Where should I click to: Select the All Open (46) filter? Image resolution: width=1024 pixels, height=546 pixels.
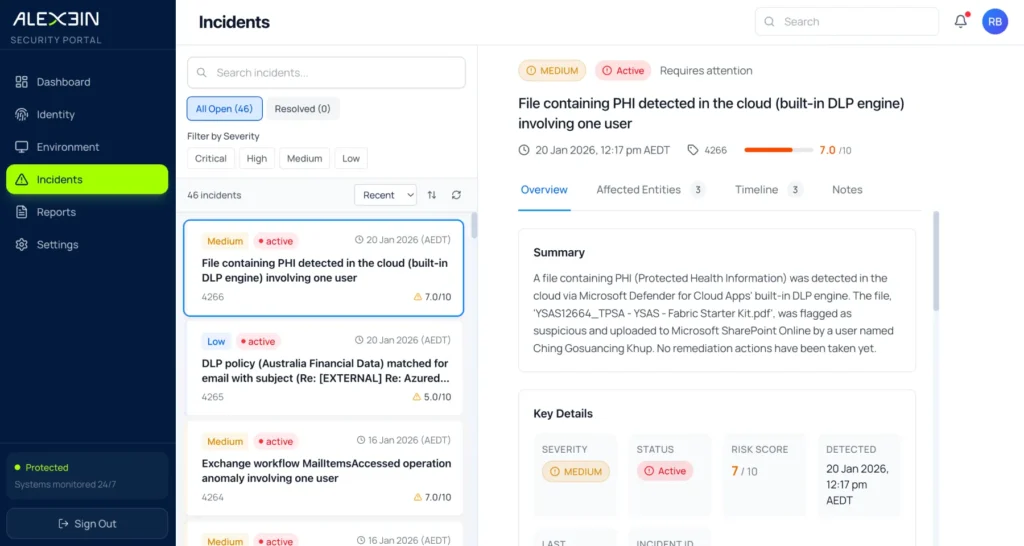pyautogui.click(x=224, y=109)
